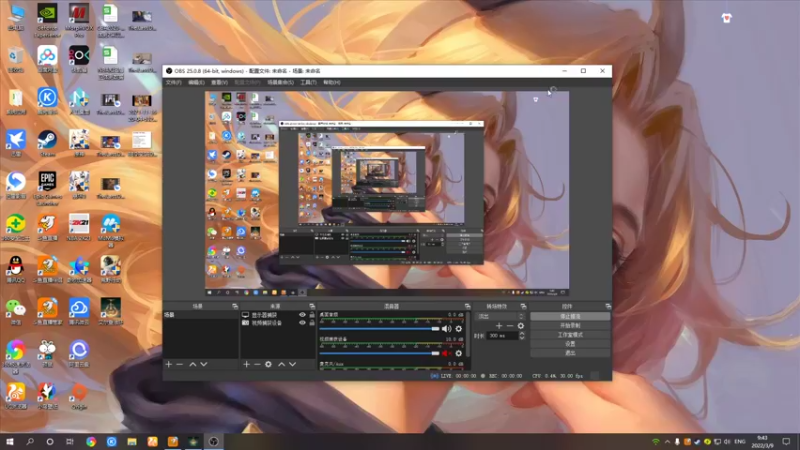Adjust the transition duration stepper arrows
This screenshot has width=800, height=450.
point(521,335)
